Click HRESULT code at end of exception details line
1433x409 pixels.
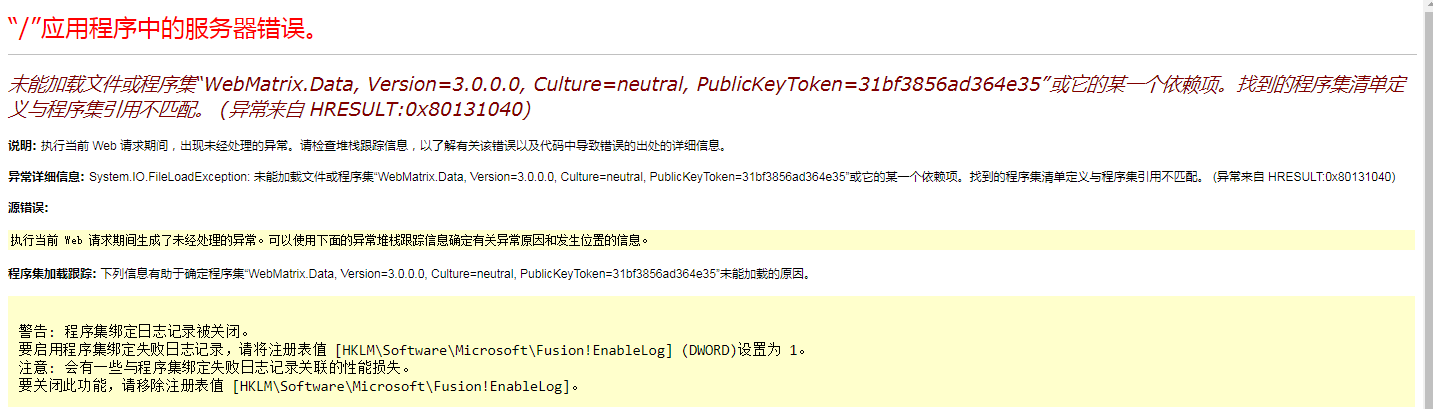(1331, 177)
